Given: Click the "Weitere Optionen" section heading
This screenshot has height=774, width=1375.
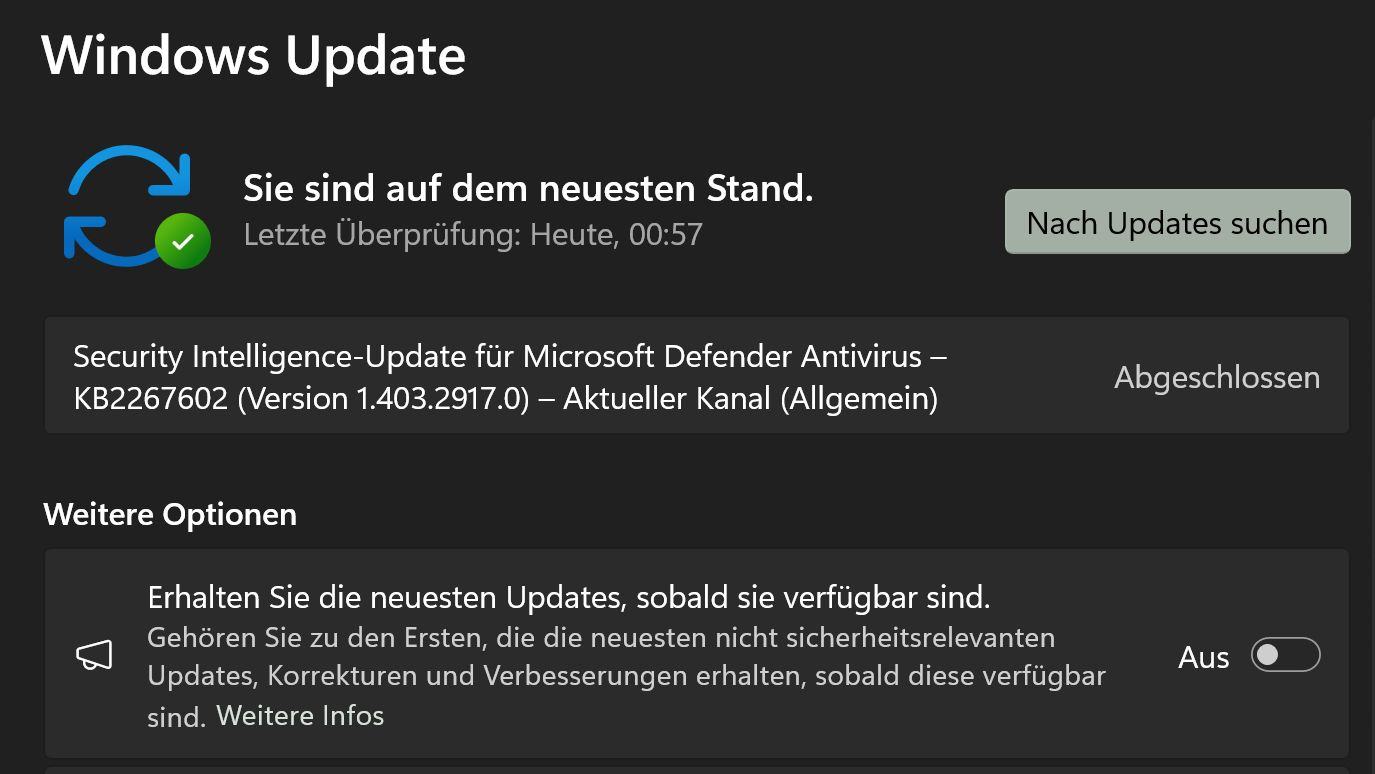Looking at the screenshot, I should click(x=170, y=514).
